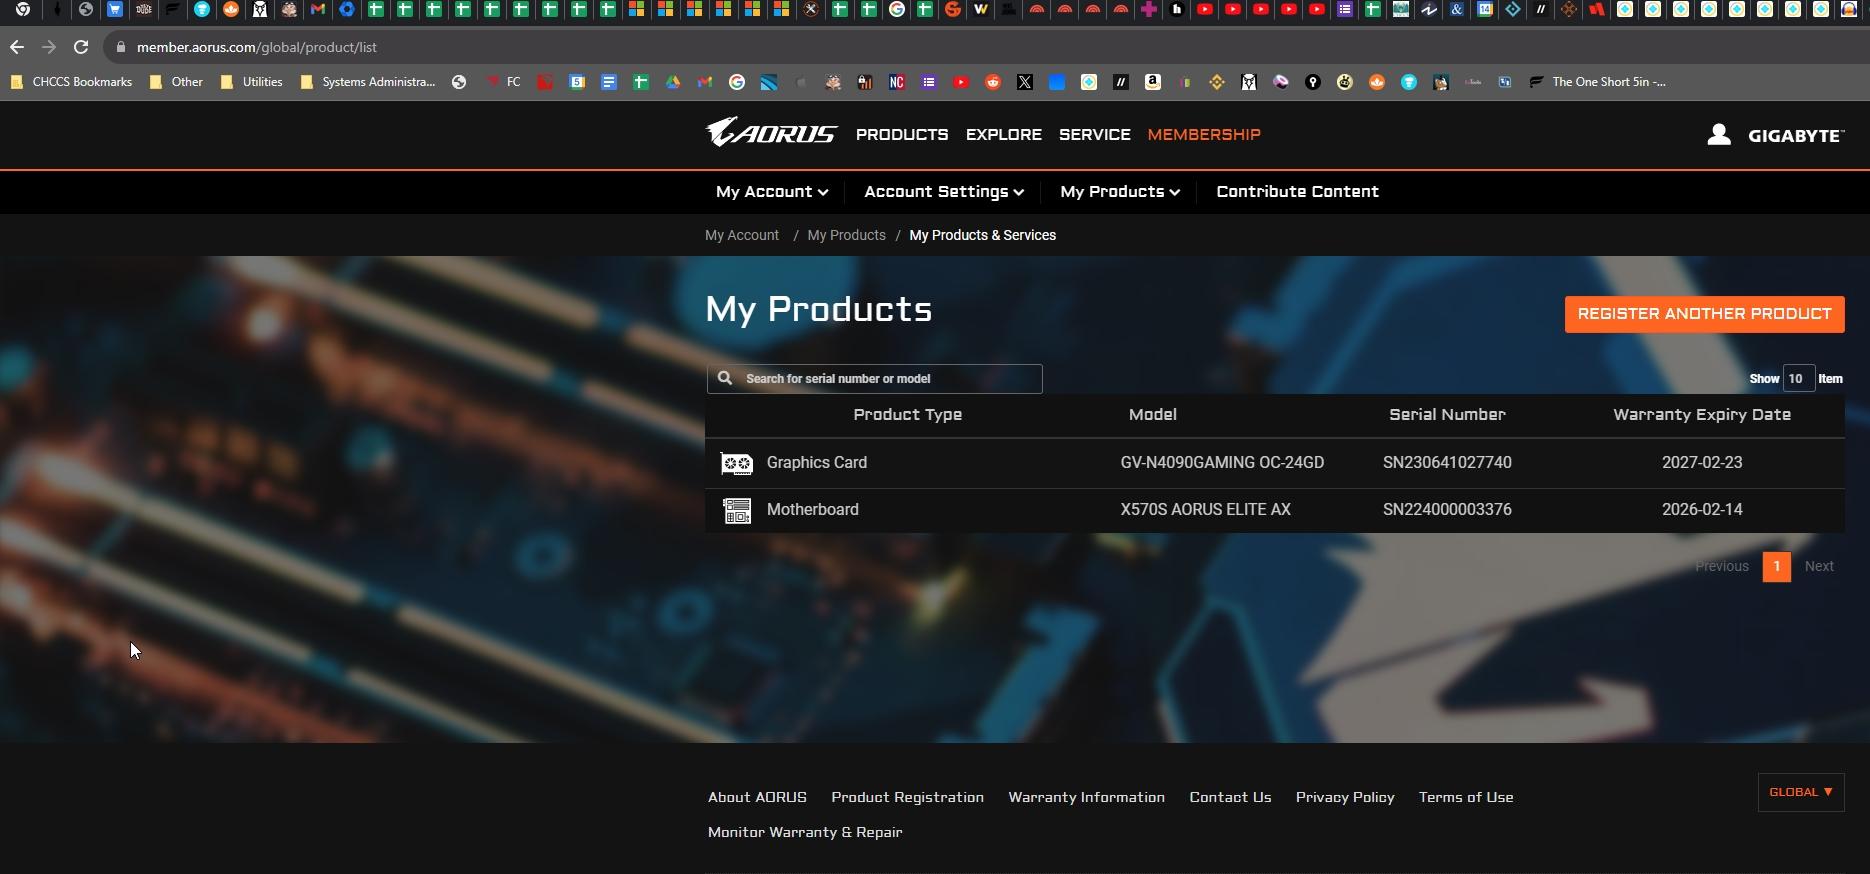
Task: Click warranty date 2027-02-23
Action: click(x=1702, y=463)
